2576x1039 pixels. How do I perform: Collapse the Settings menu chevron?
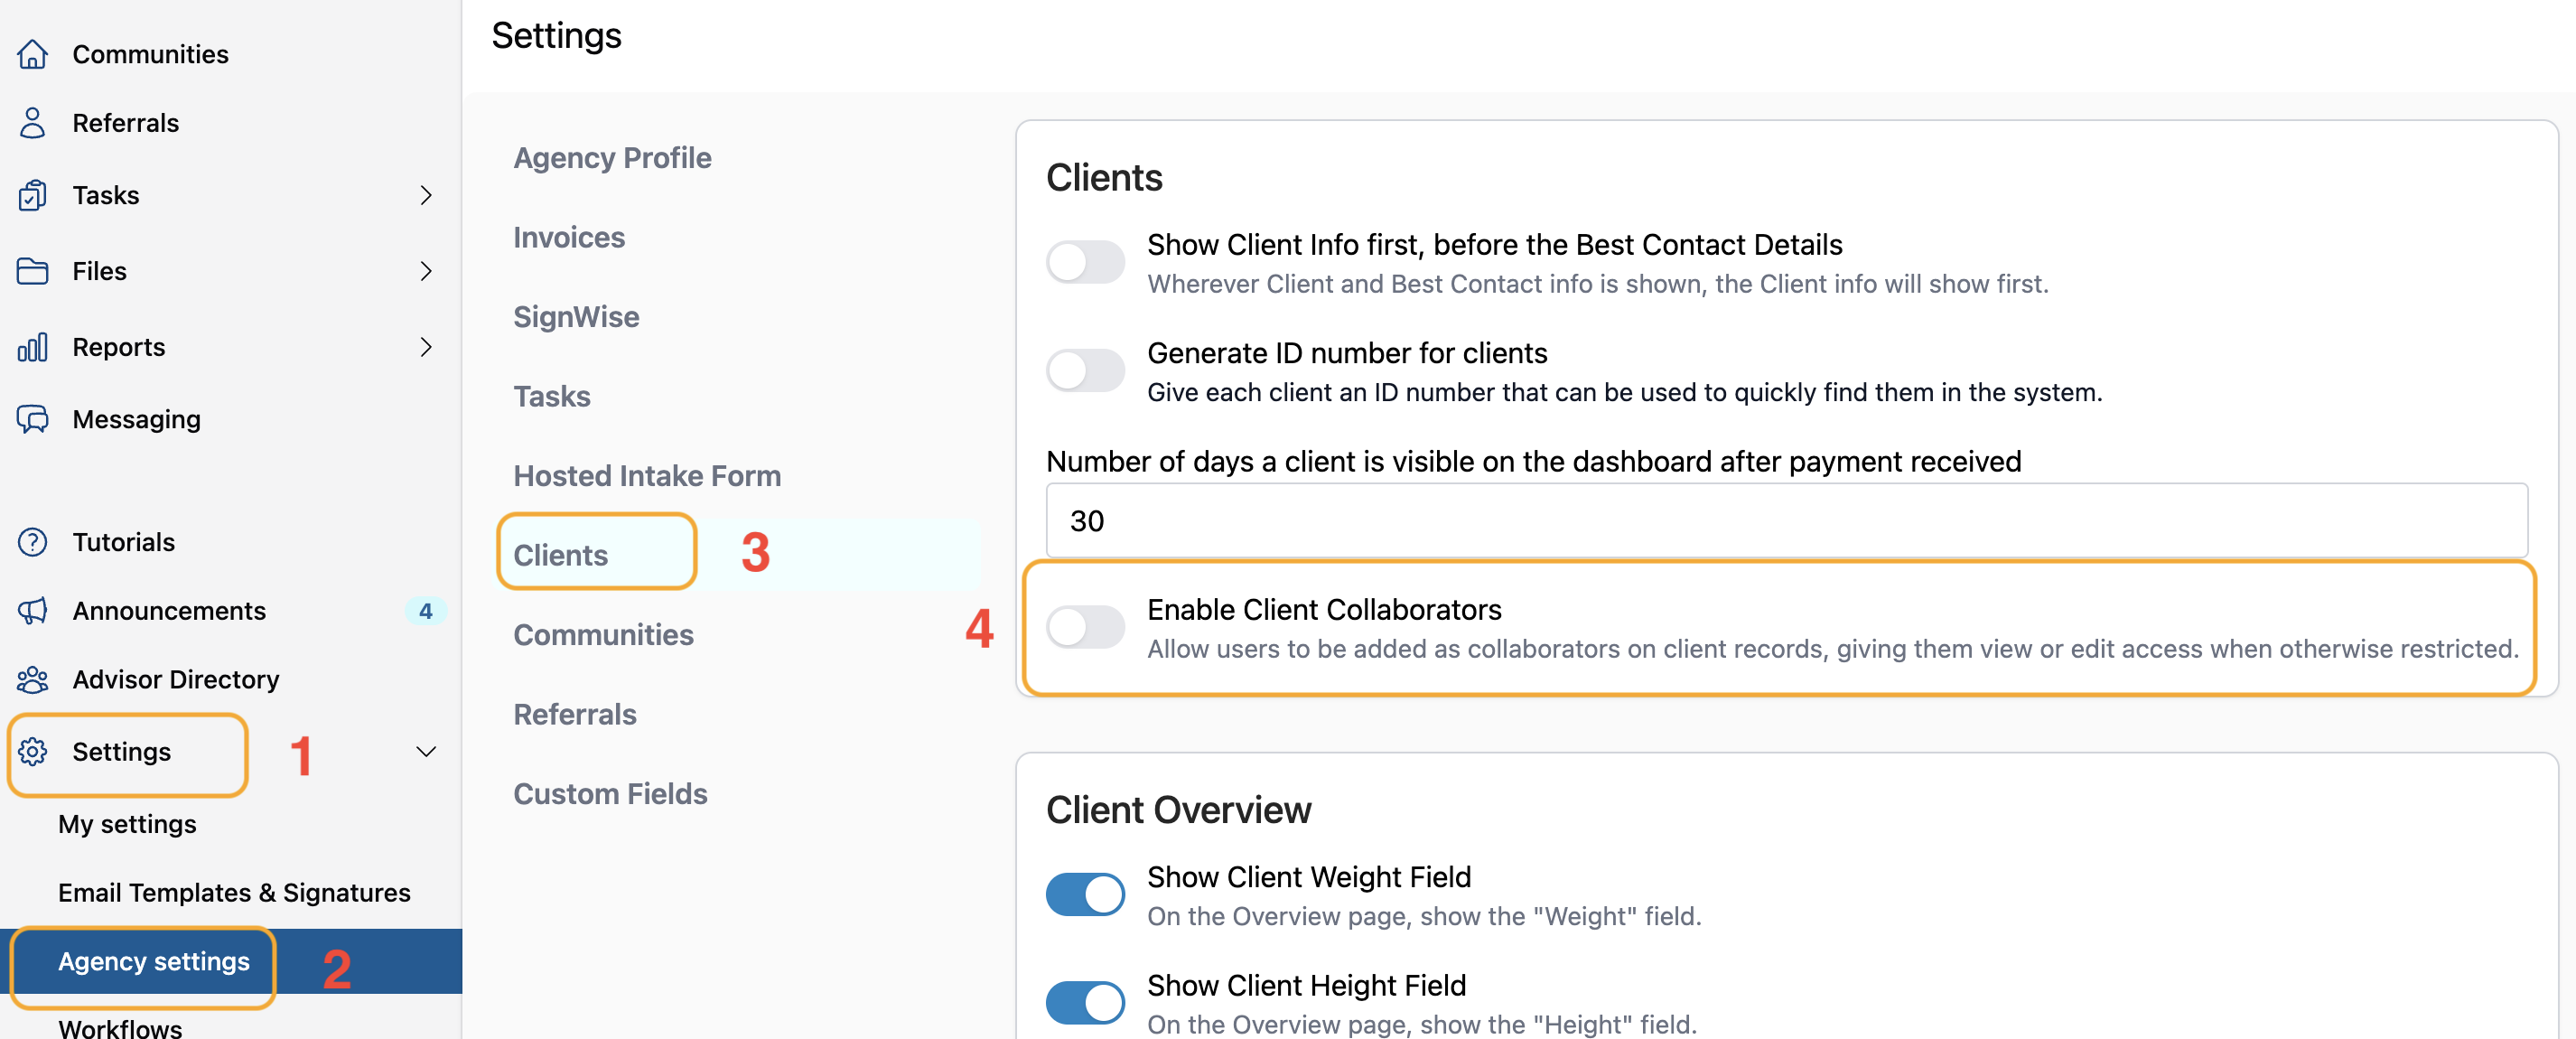[426, 752]
